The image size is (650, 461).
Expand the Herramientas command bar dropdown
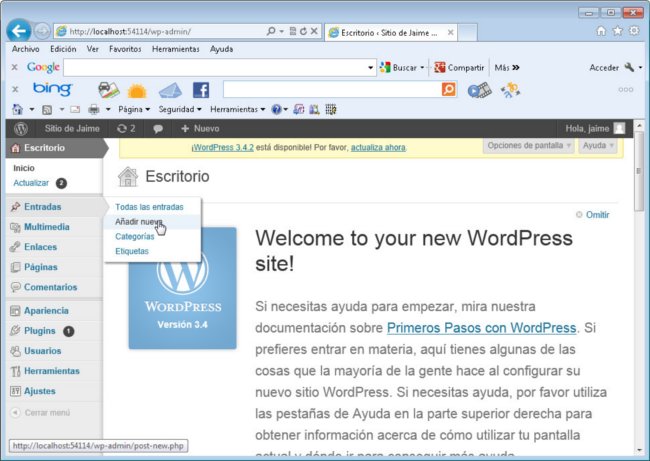238,109
